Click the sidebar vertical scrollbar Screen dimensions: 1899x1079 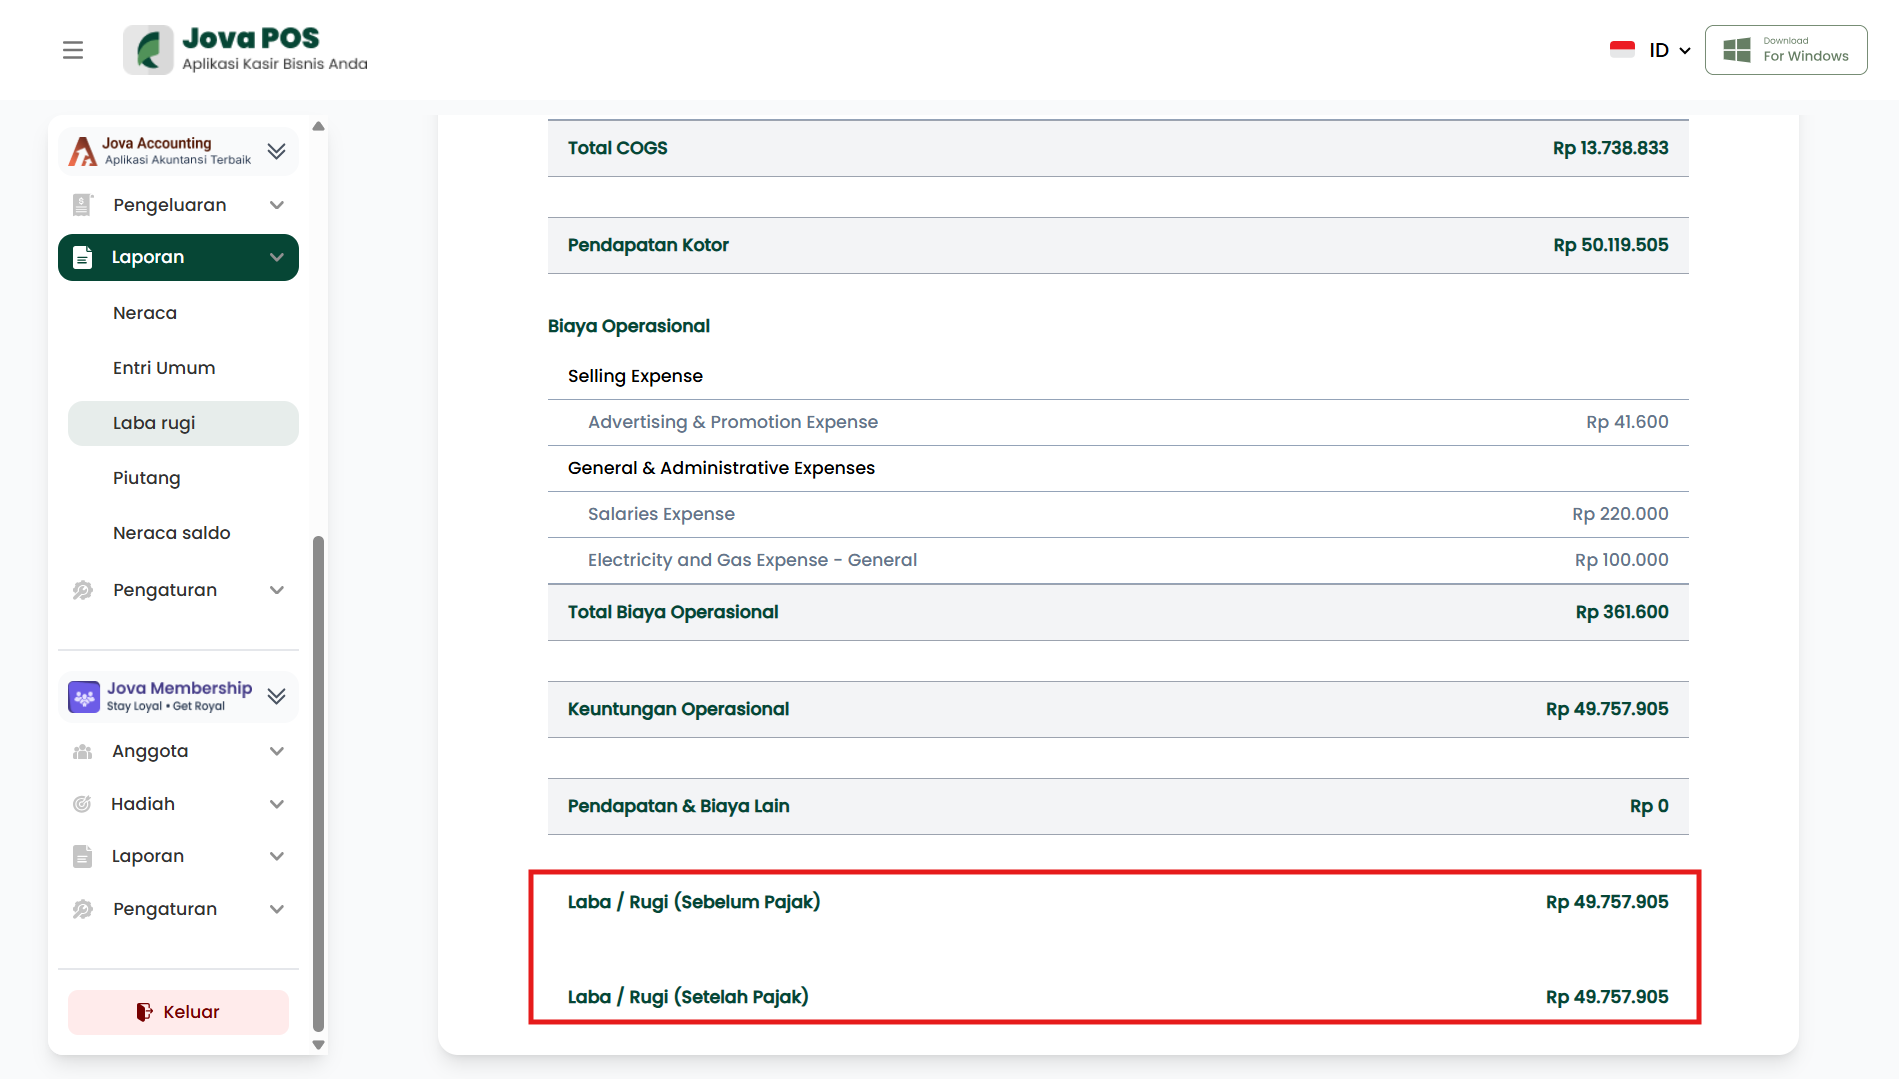coord(318,780)
